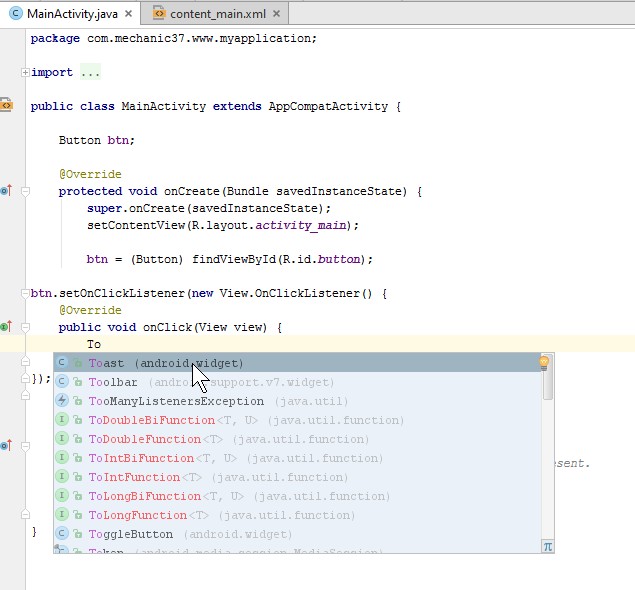
Task: Click the AppCompatActivity class name
Action: coord(328,106)
